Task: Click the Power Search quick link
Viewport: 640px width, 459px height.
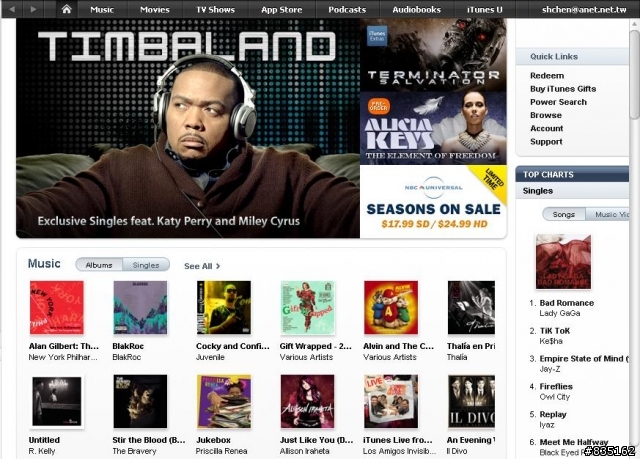Action: 558,102
